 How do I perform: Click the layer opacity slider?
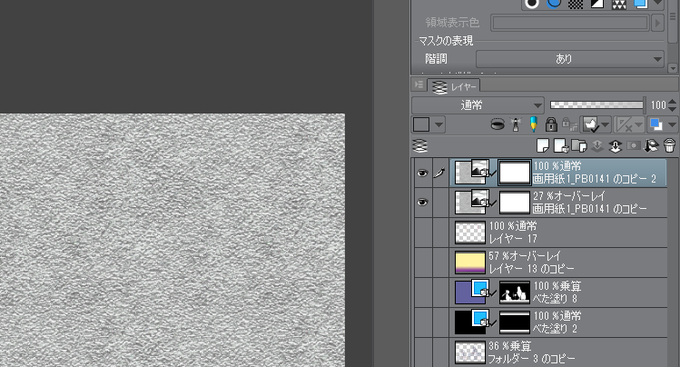coord(597,105)
